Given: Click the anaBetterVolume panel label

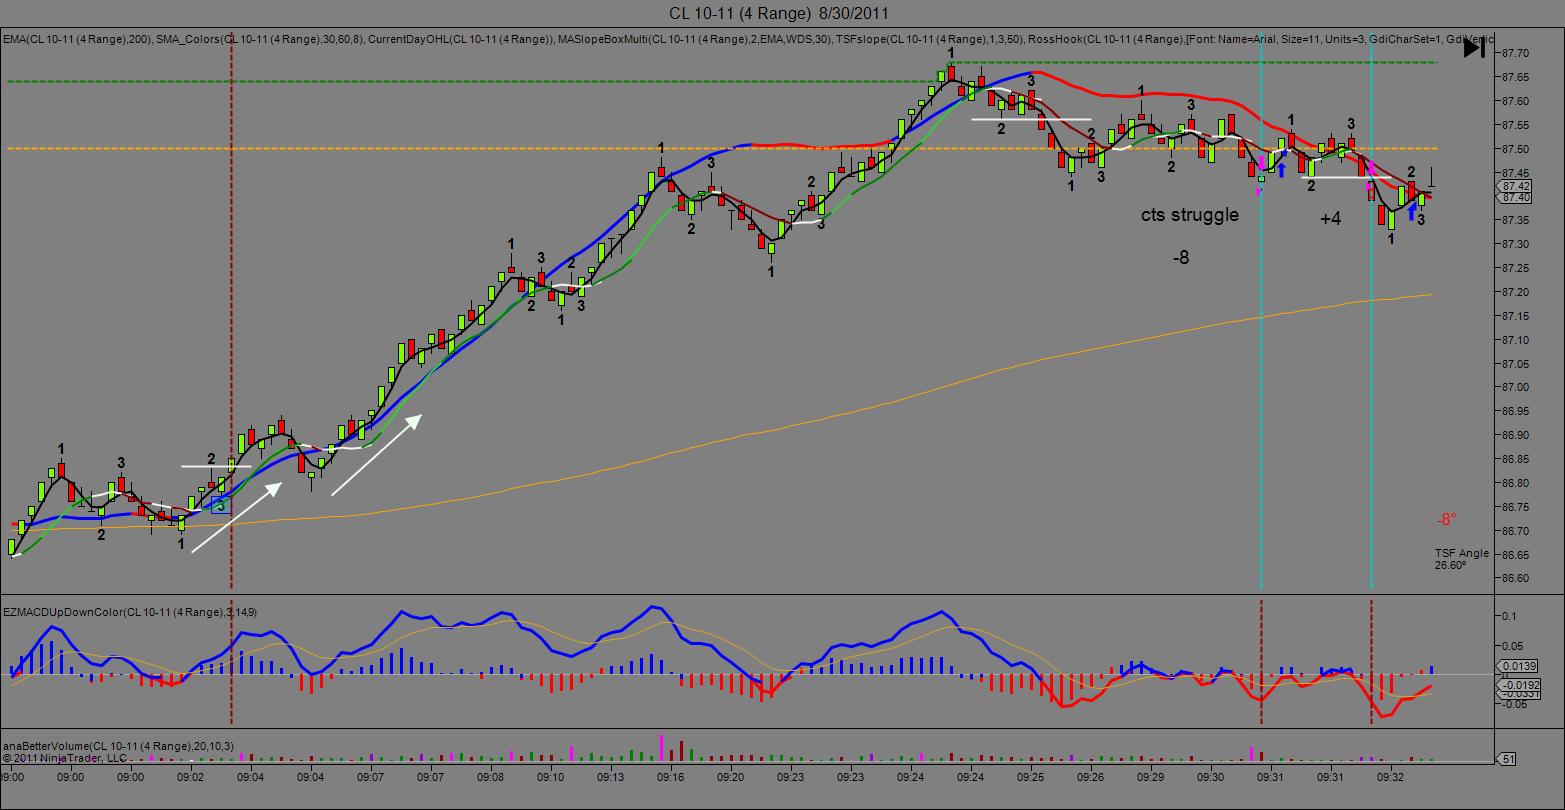Looking at the screenshot, I should [x=118, y=746].
